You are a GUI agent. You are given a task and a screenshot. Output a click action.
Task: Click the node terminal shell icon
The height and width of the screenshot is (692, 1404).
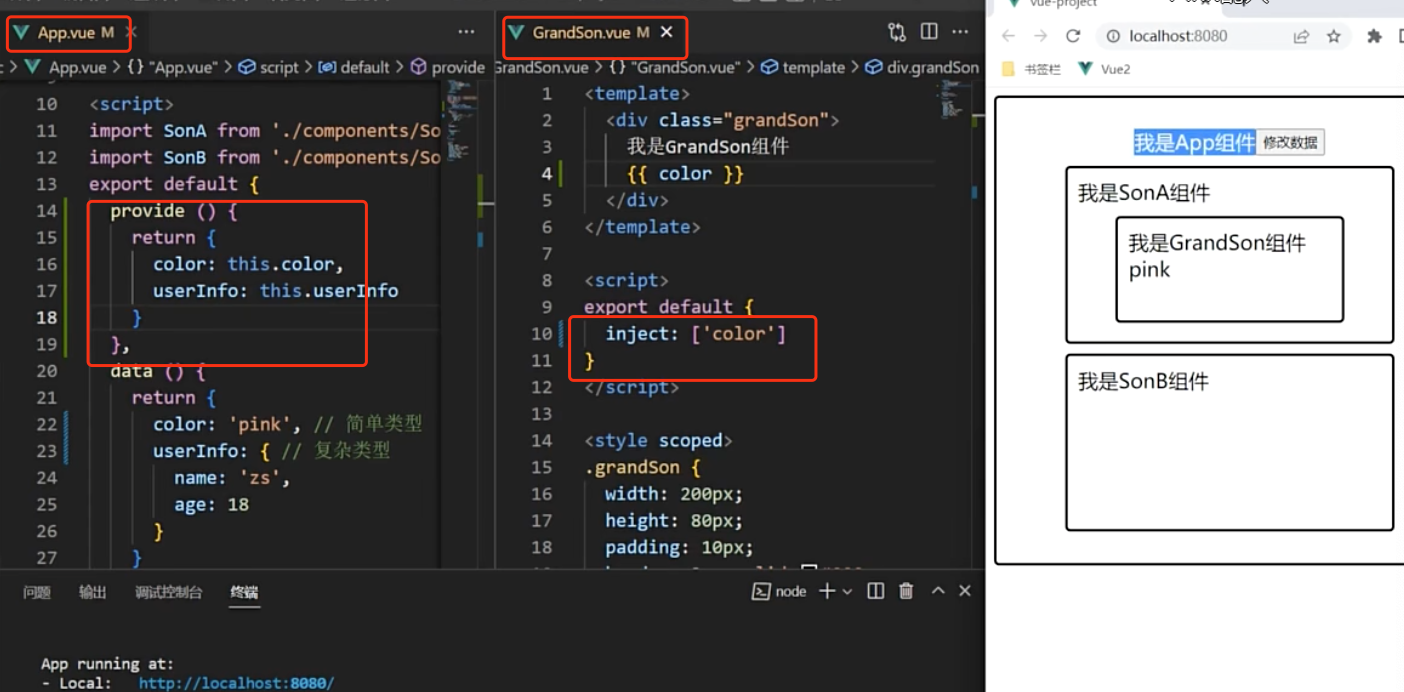point(760,591)
